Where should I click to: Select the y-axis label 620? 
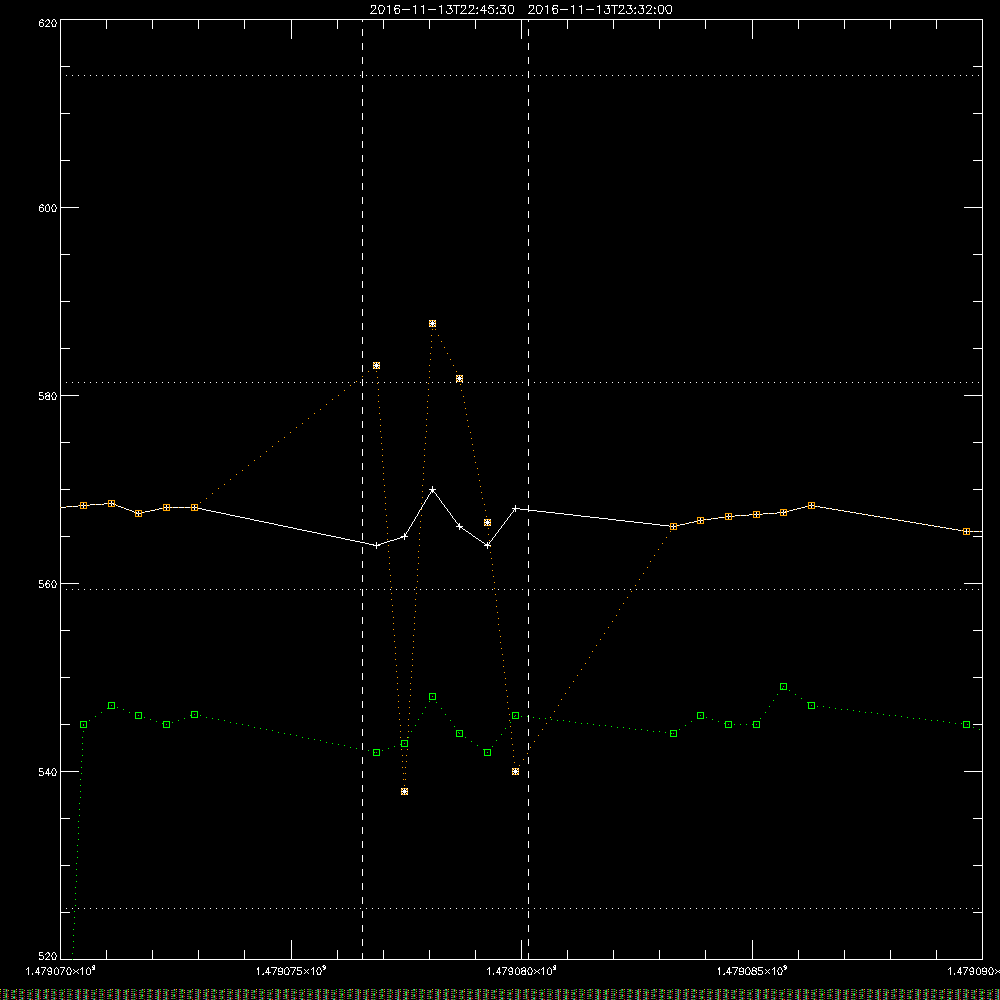[48, 23]
